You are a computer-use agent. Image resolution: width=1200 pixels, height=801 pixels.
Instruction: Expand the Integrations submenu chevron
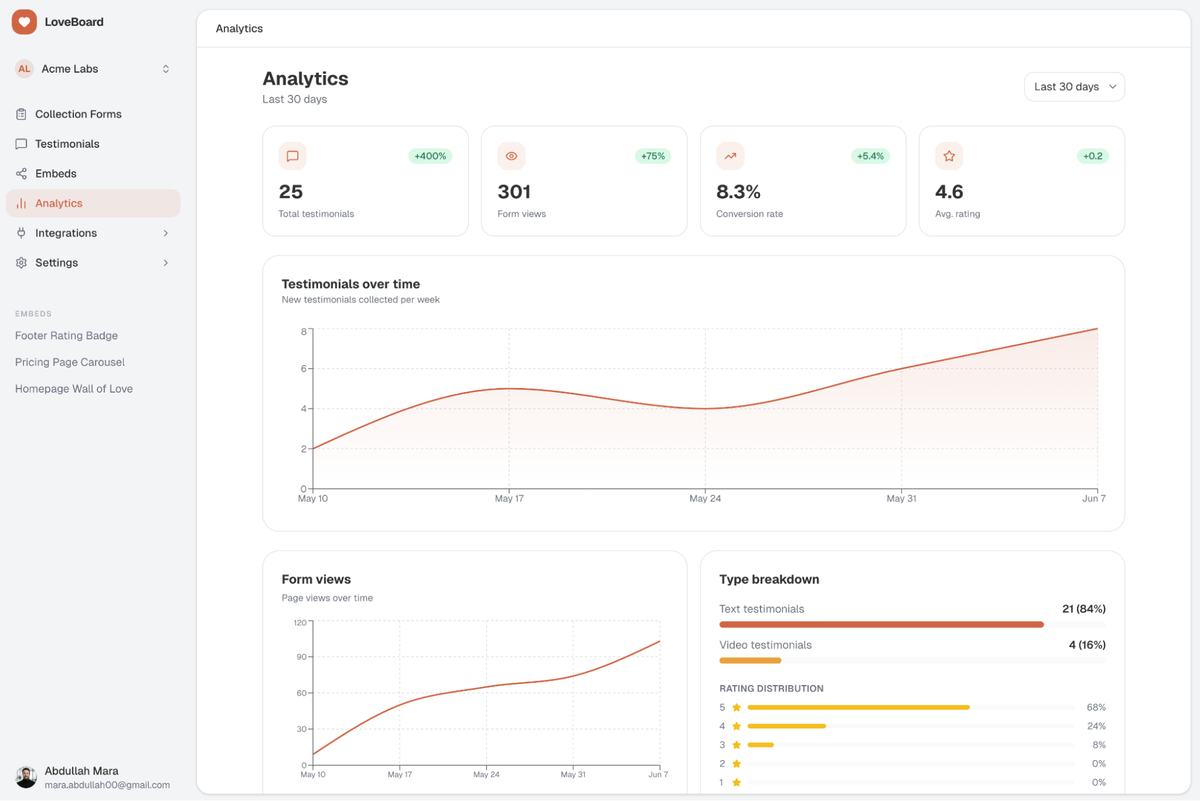tap(166, 233)
